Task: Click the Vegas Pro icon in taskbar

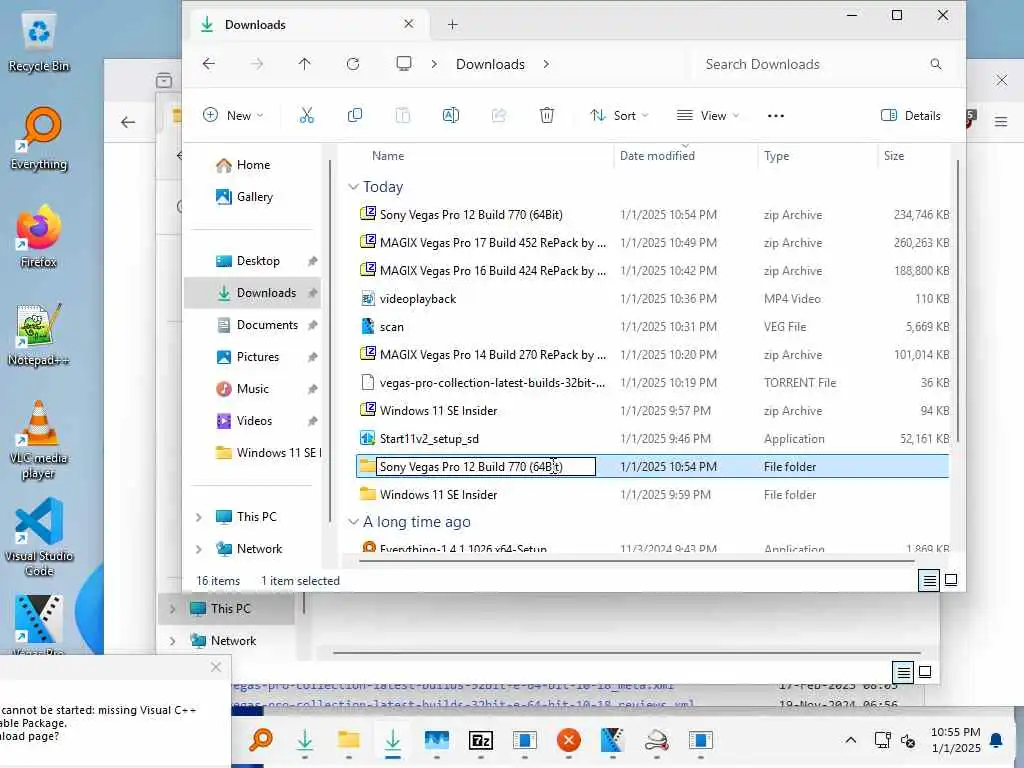Action: coord(612,741)
